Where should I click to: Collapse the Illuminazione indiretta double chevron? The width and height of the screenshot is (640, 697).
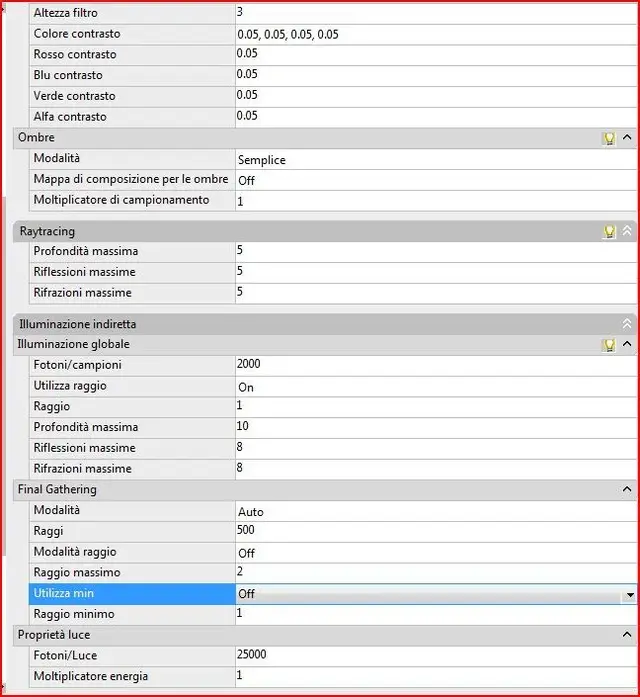tap(627, 324)
